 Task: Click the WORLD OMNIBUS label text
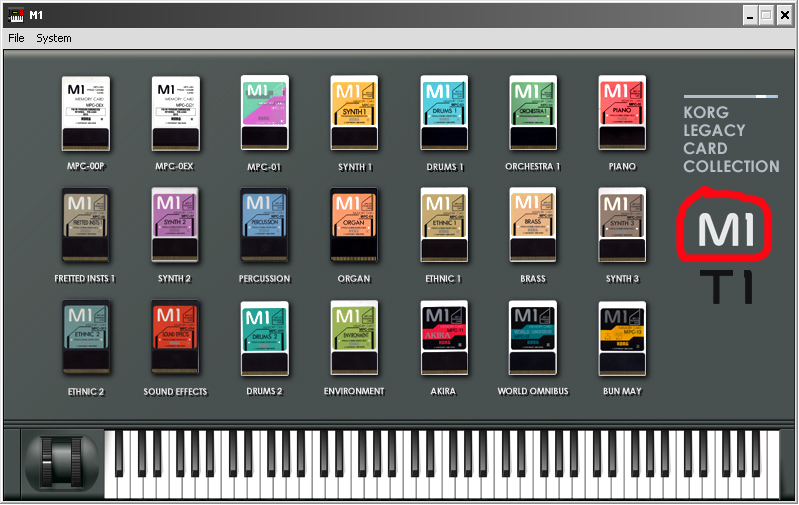[533, 391]
